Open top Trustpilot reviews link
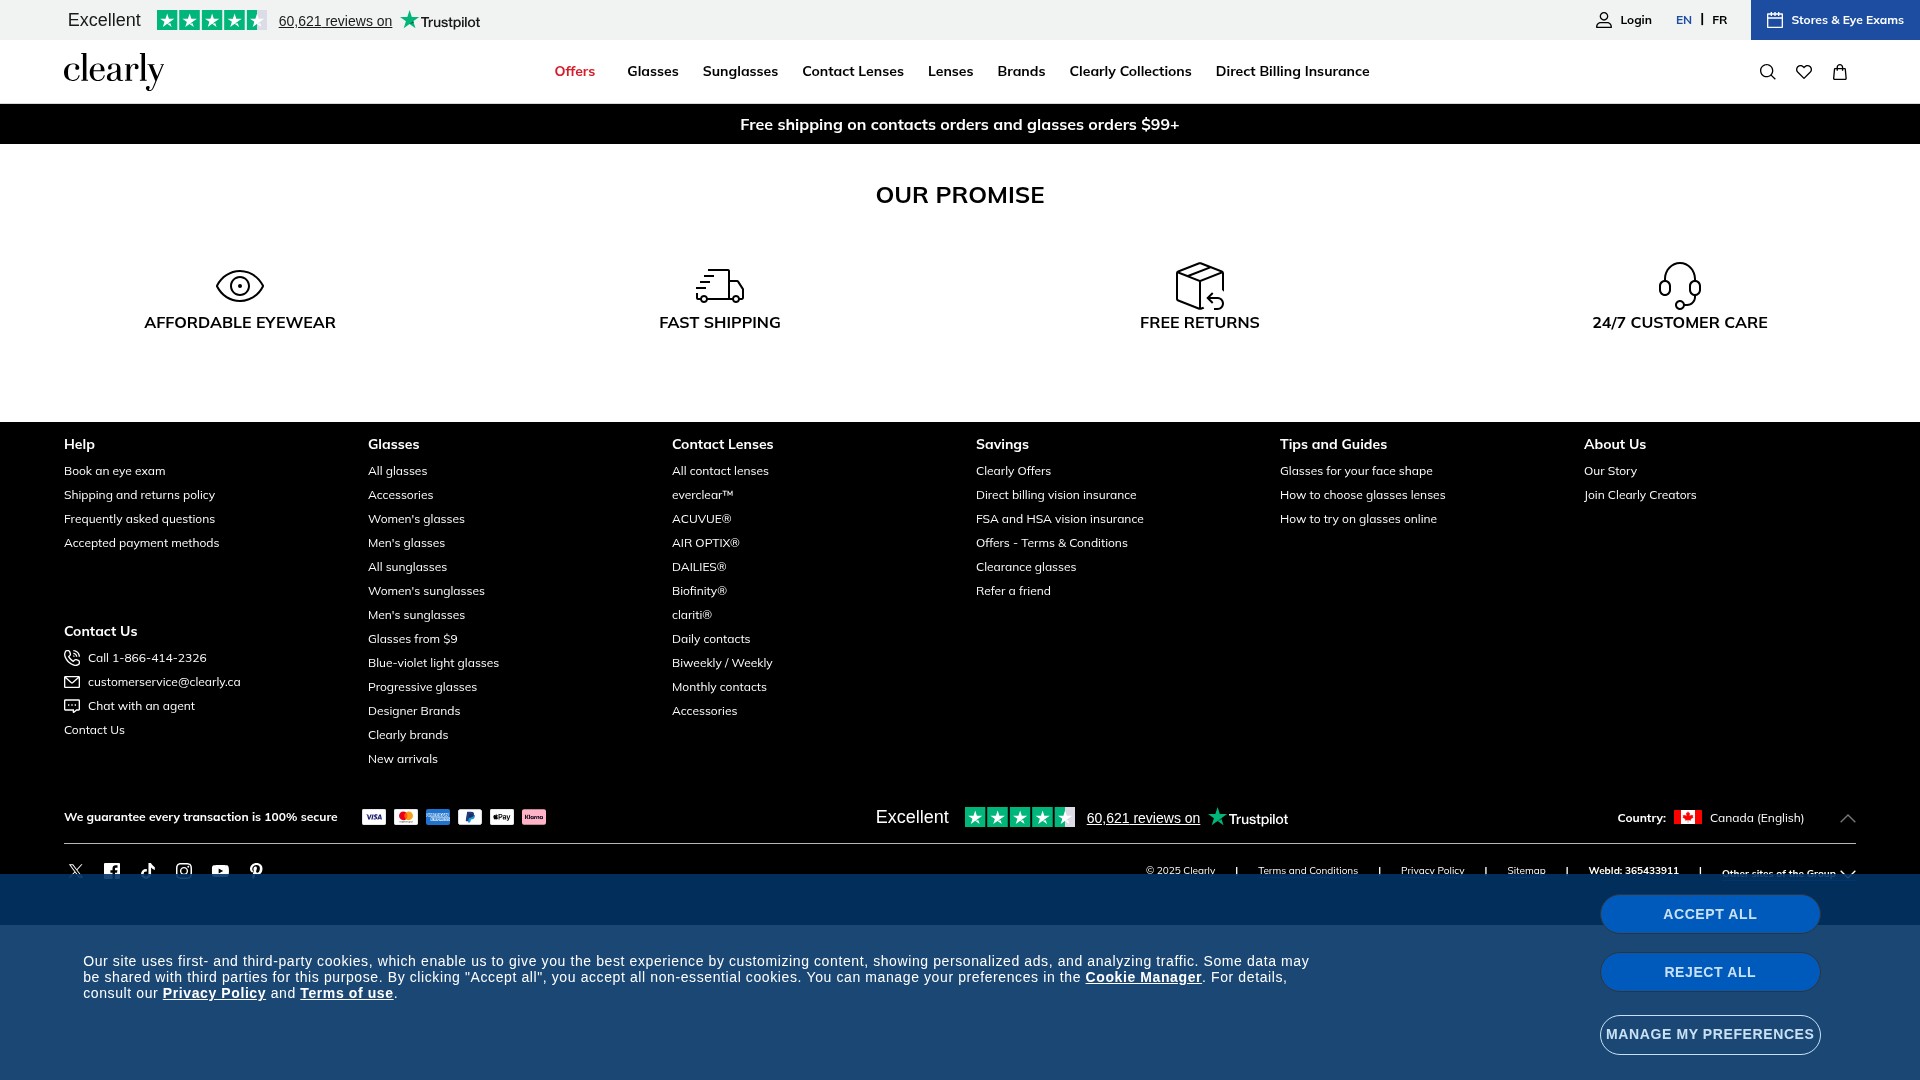The width and height of the screenshot is (1920, 1080). (x=335, y=21)
